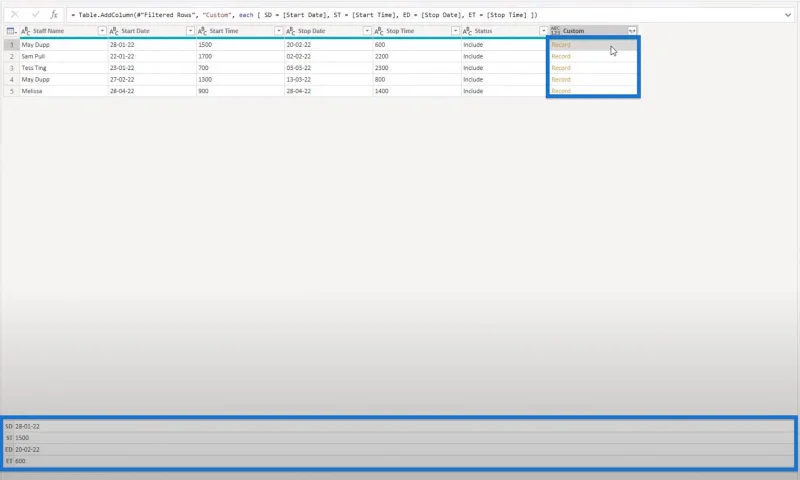This screenshot has width=800, height=480.
Task: Click ST value 1500 in preview pane
Action: click(22, 438)
